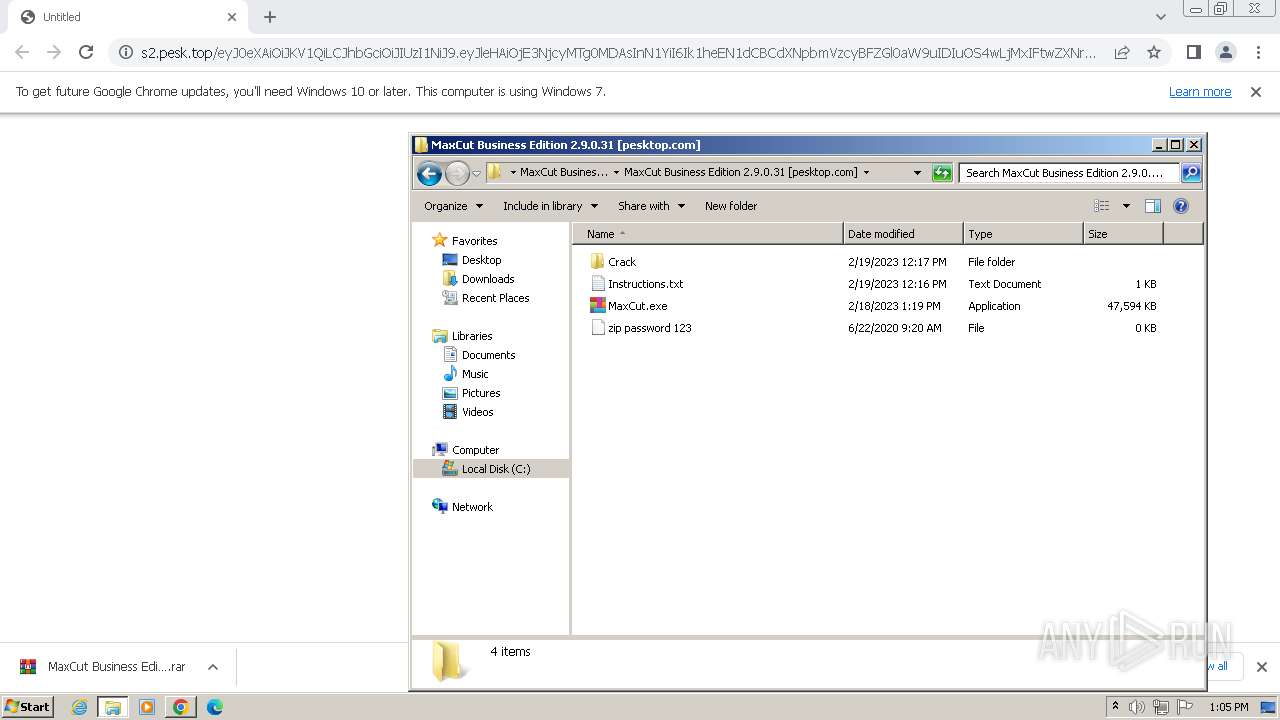Open Chrome profile avatar icon
This screenshot has height=720, width=1280.
point(1226,52)
